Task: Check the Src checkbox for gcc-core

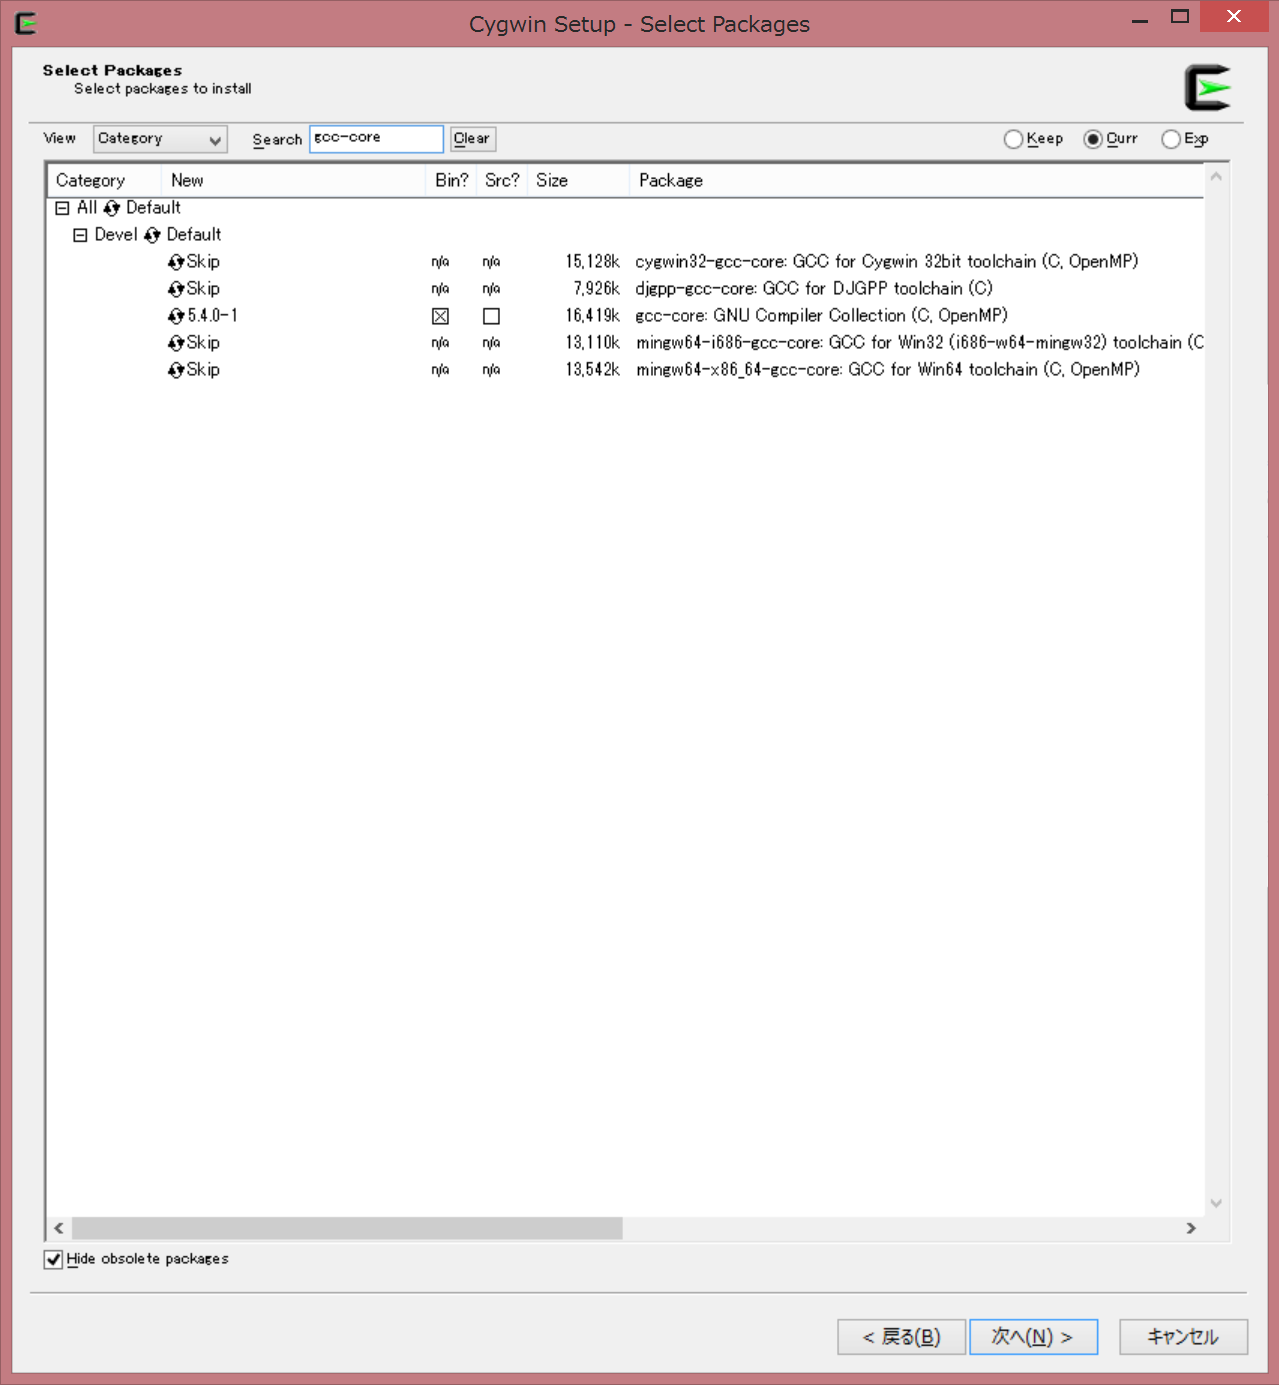Action: [491, 315]
